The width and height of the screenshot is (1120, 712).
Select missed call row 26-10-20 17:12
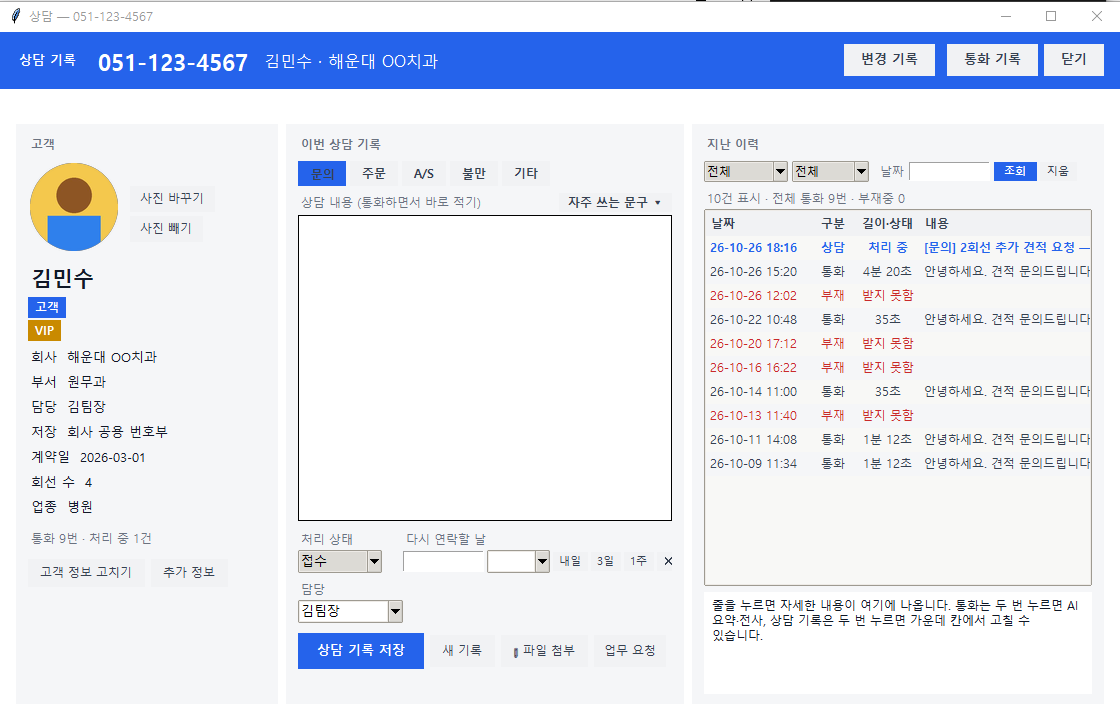[x=898, y=344]
